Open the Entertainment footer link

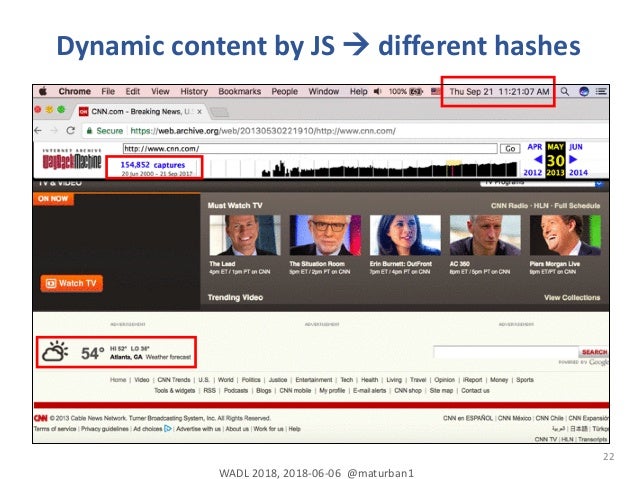point(314,380)
